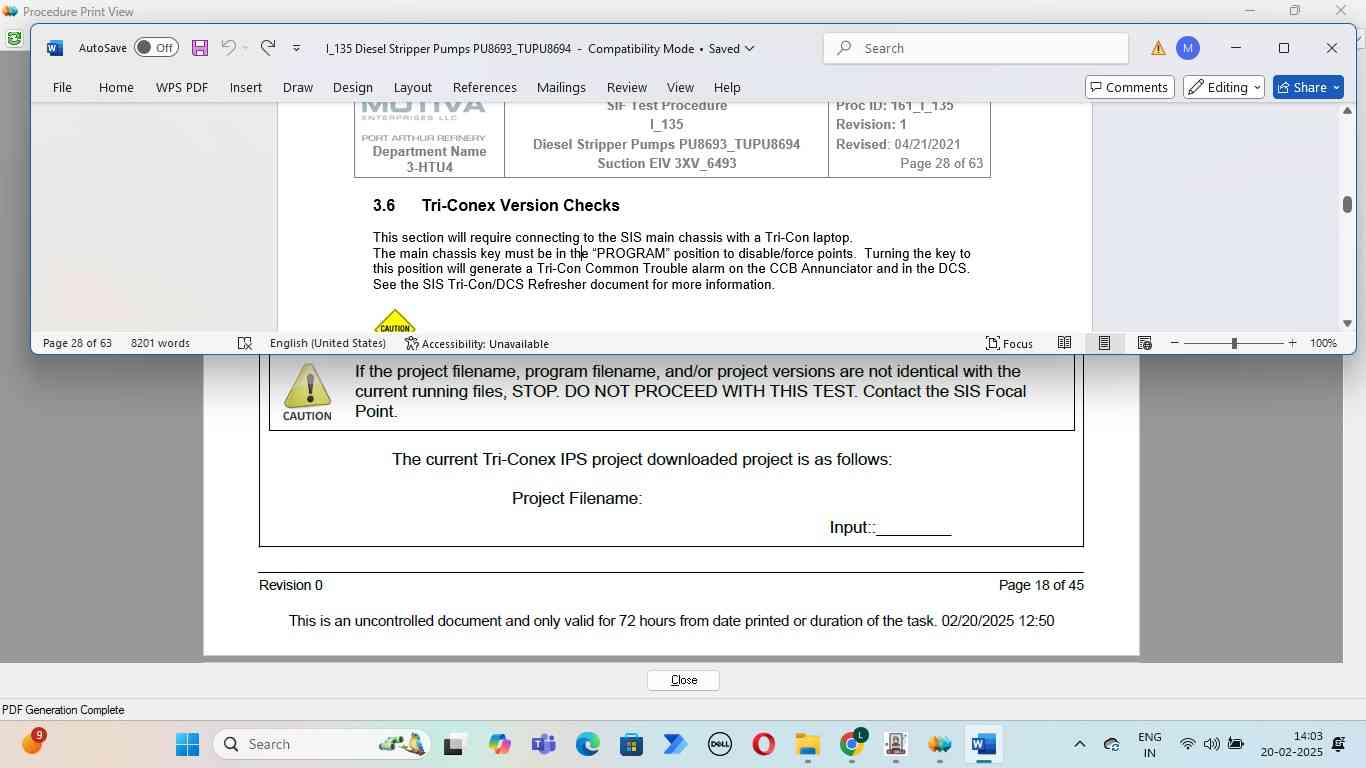Toggle the AutoSave switch in Word

click(x=156, y=48)
